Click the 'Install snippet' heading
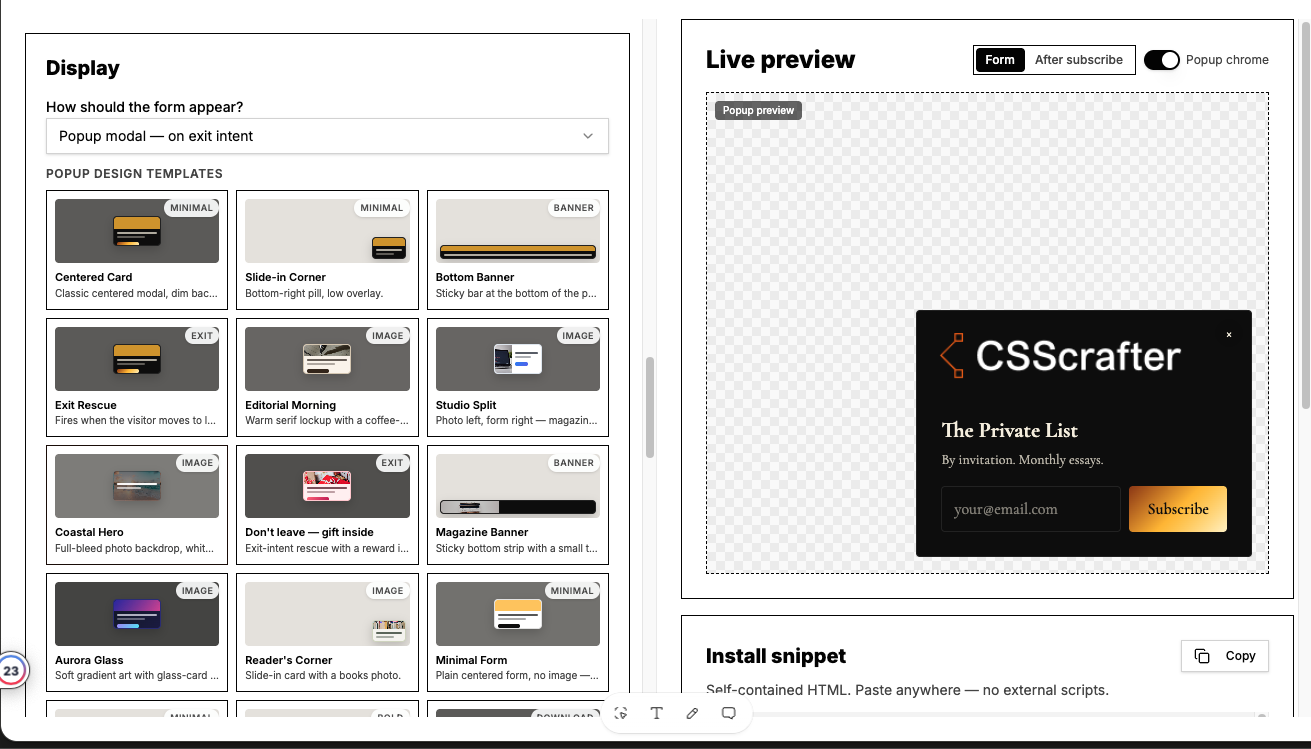Viewport: 1311px width, 749px height. coord(776,656)
